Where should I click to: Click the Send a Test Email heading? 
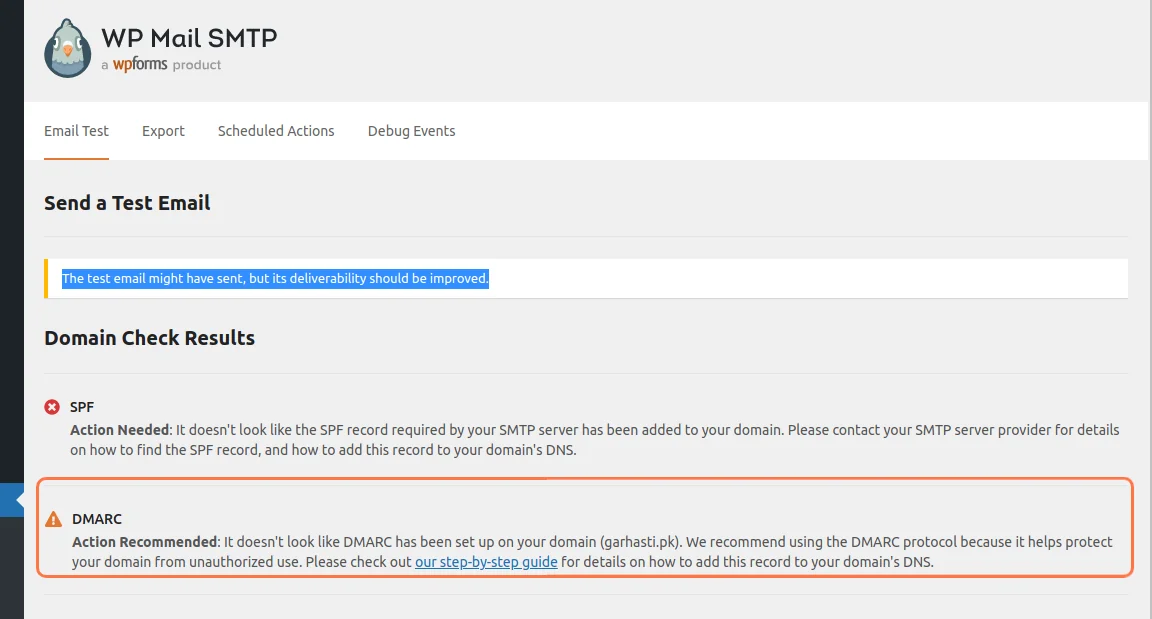[x=127, y=202]
